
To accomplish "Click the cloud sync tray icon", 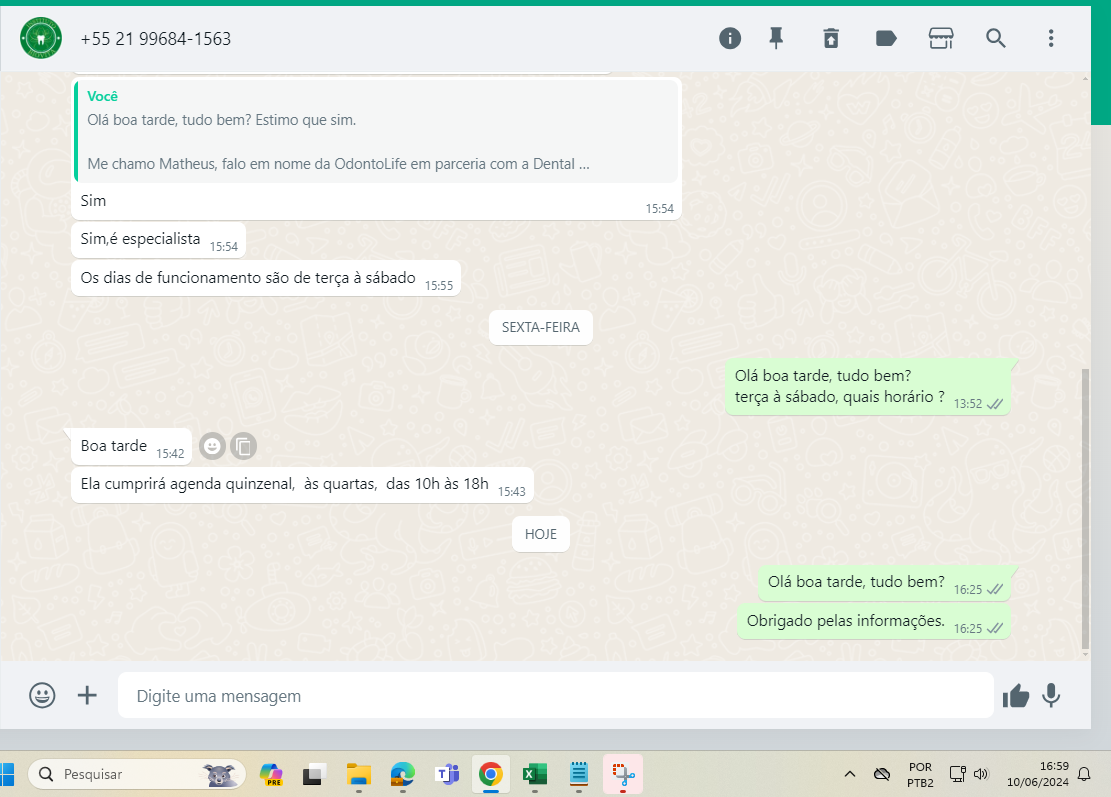I will click(x=881, y=774).
